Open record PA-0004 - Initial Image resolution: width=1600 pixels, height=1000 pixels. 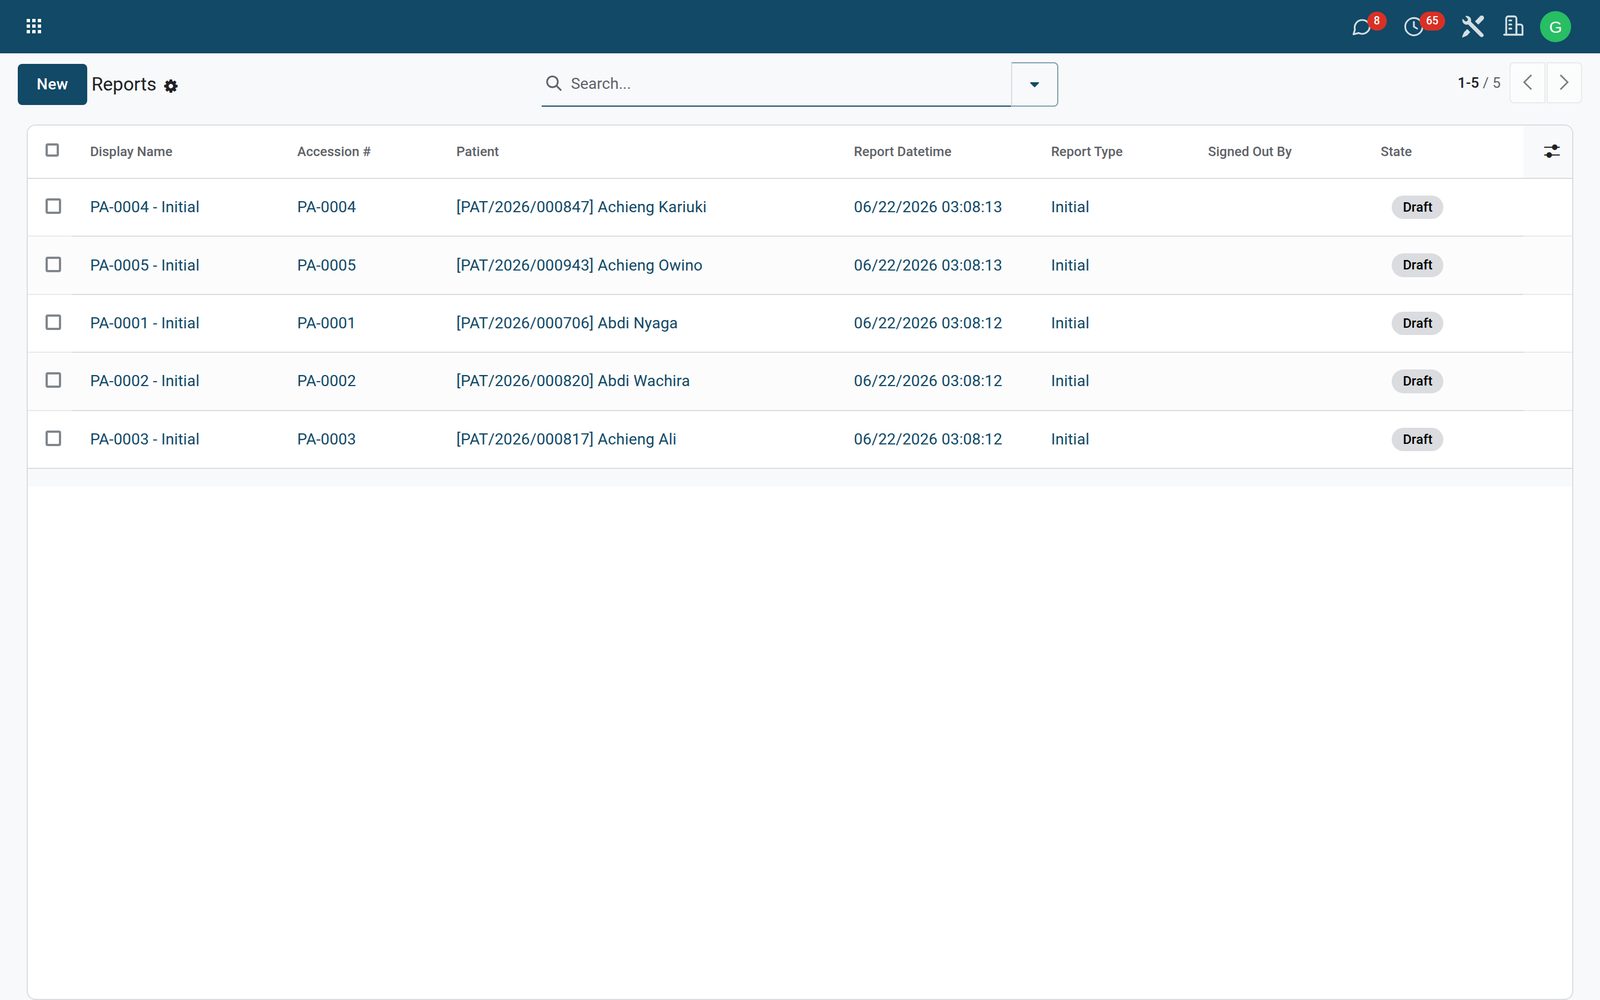144,207
